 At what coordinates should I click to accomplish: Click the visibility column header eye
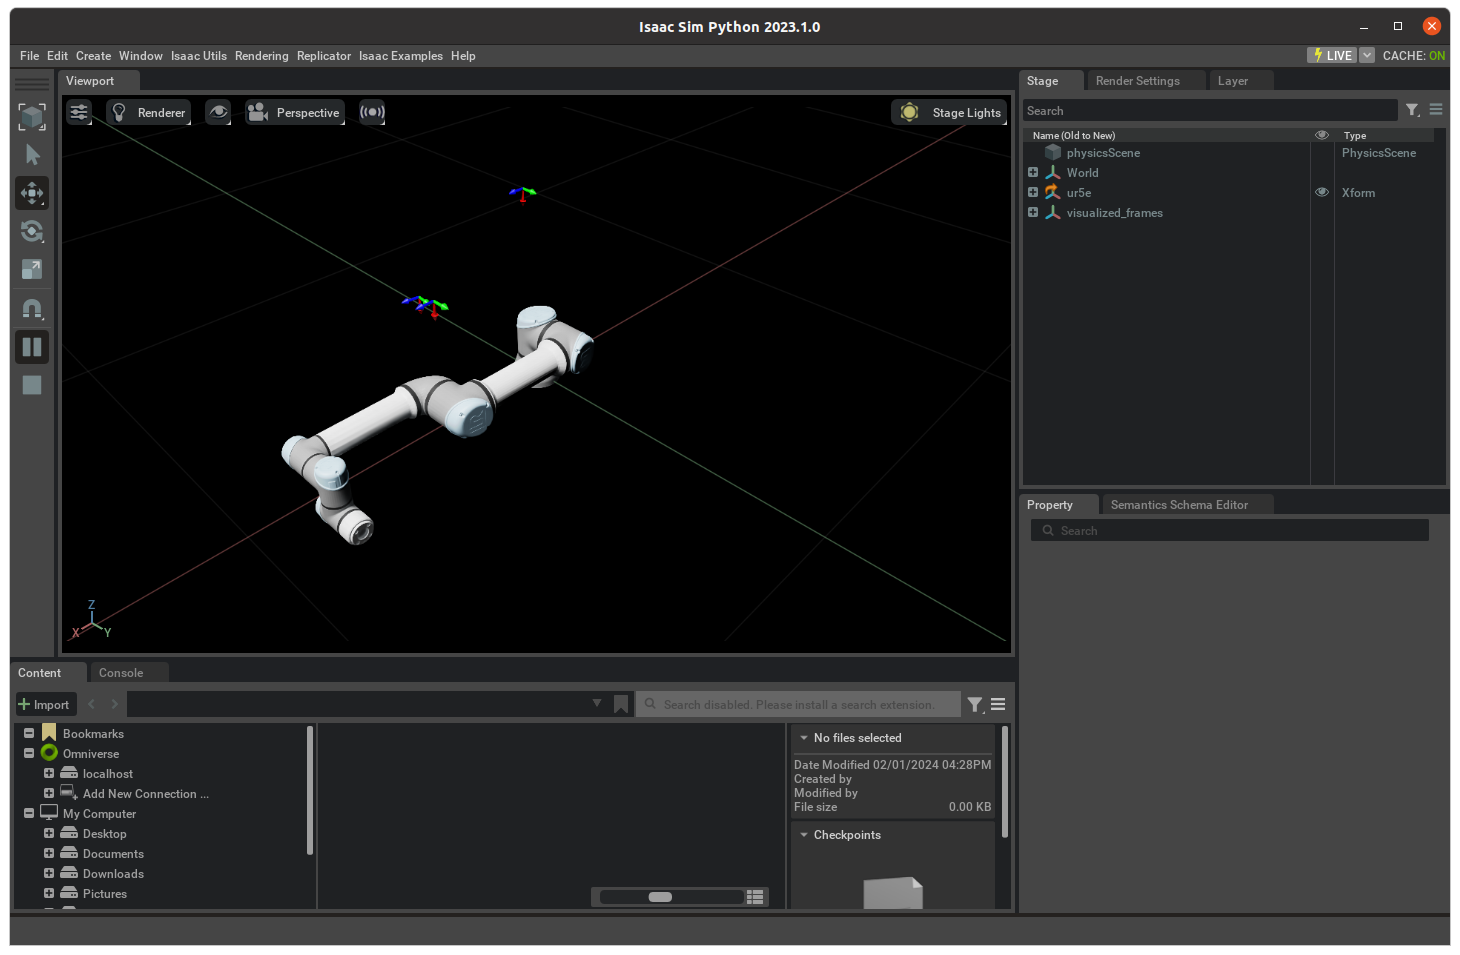1322,135
